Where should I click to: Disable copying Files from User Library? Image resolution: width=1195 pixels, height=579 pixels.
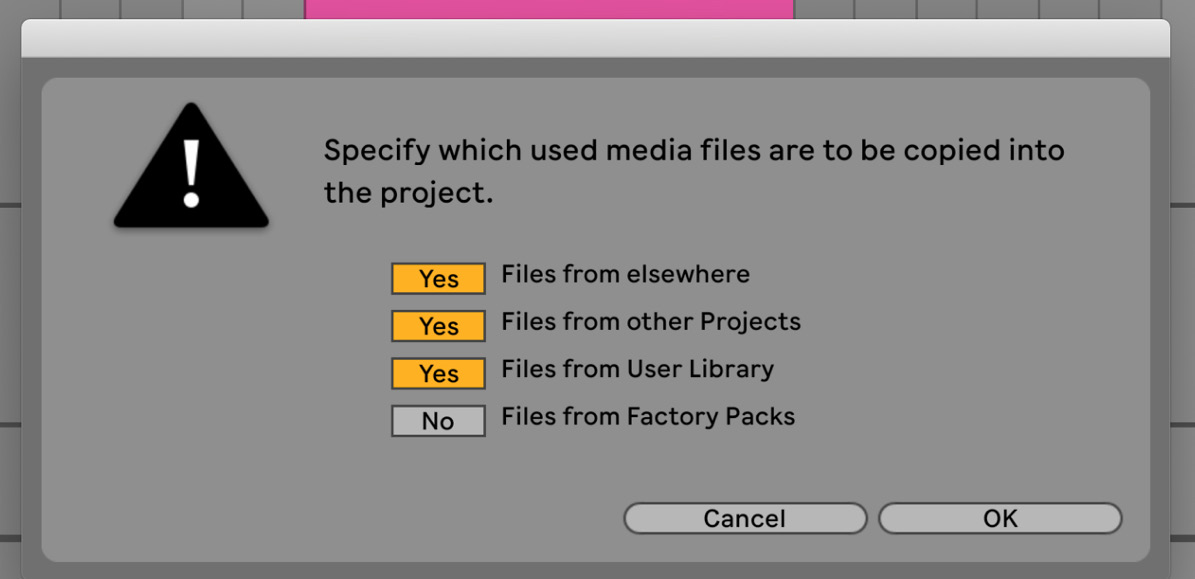pos(438,373)
